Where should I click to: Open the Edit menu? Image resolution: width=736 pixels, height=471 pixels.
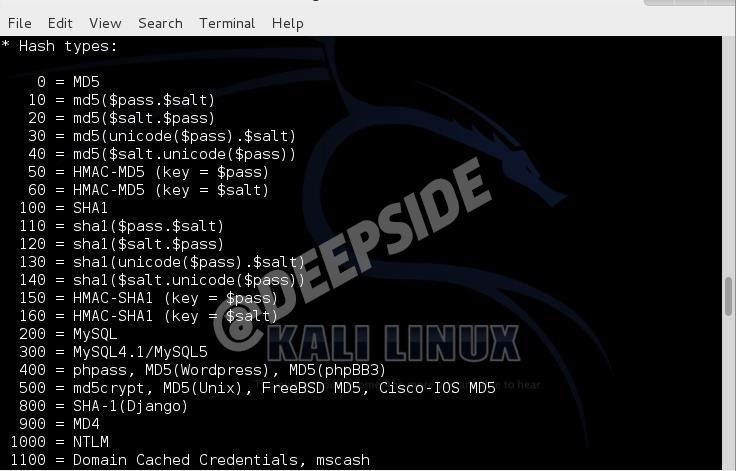click(60, 23)
